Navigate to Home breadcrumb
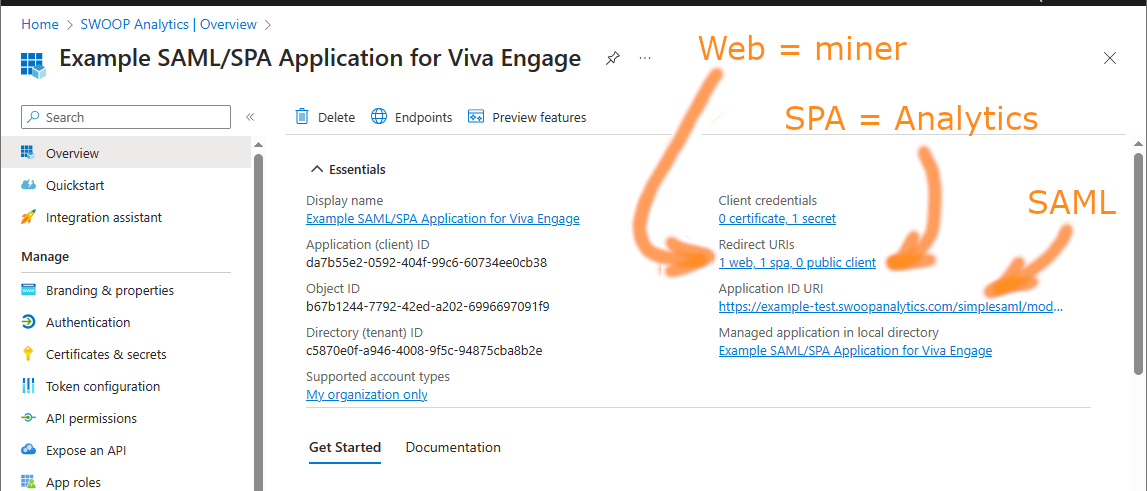This screenshot has width=1147, height=491. click(x=40, y=24)
